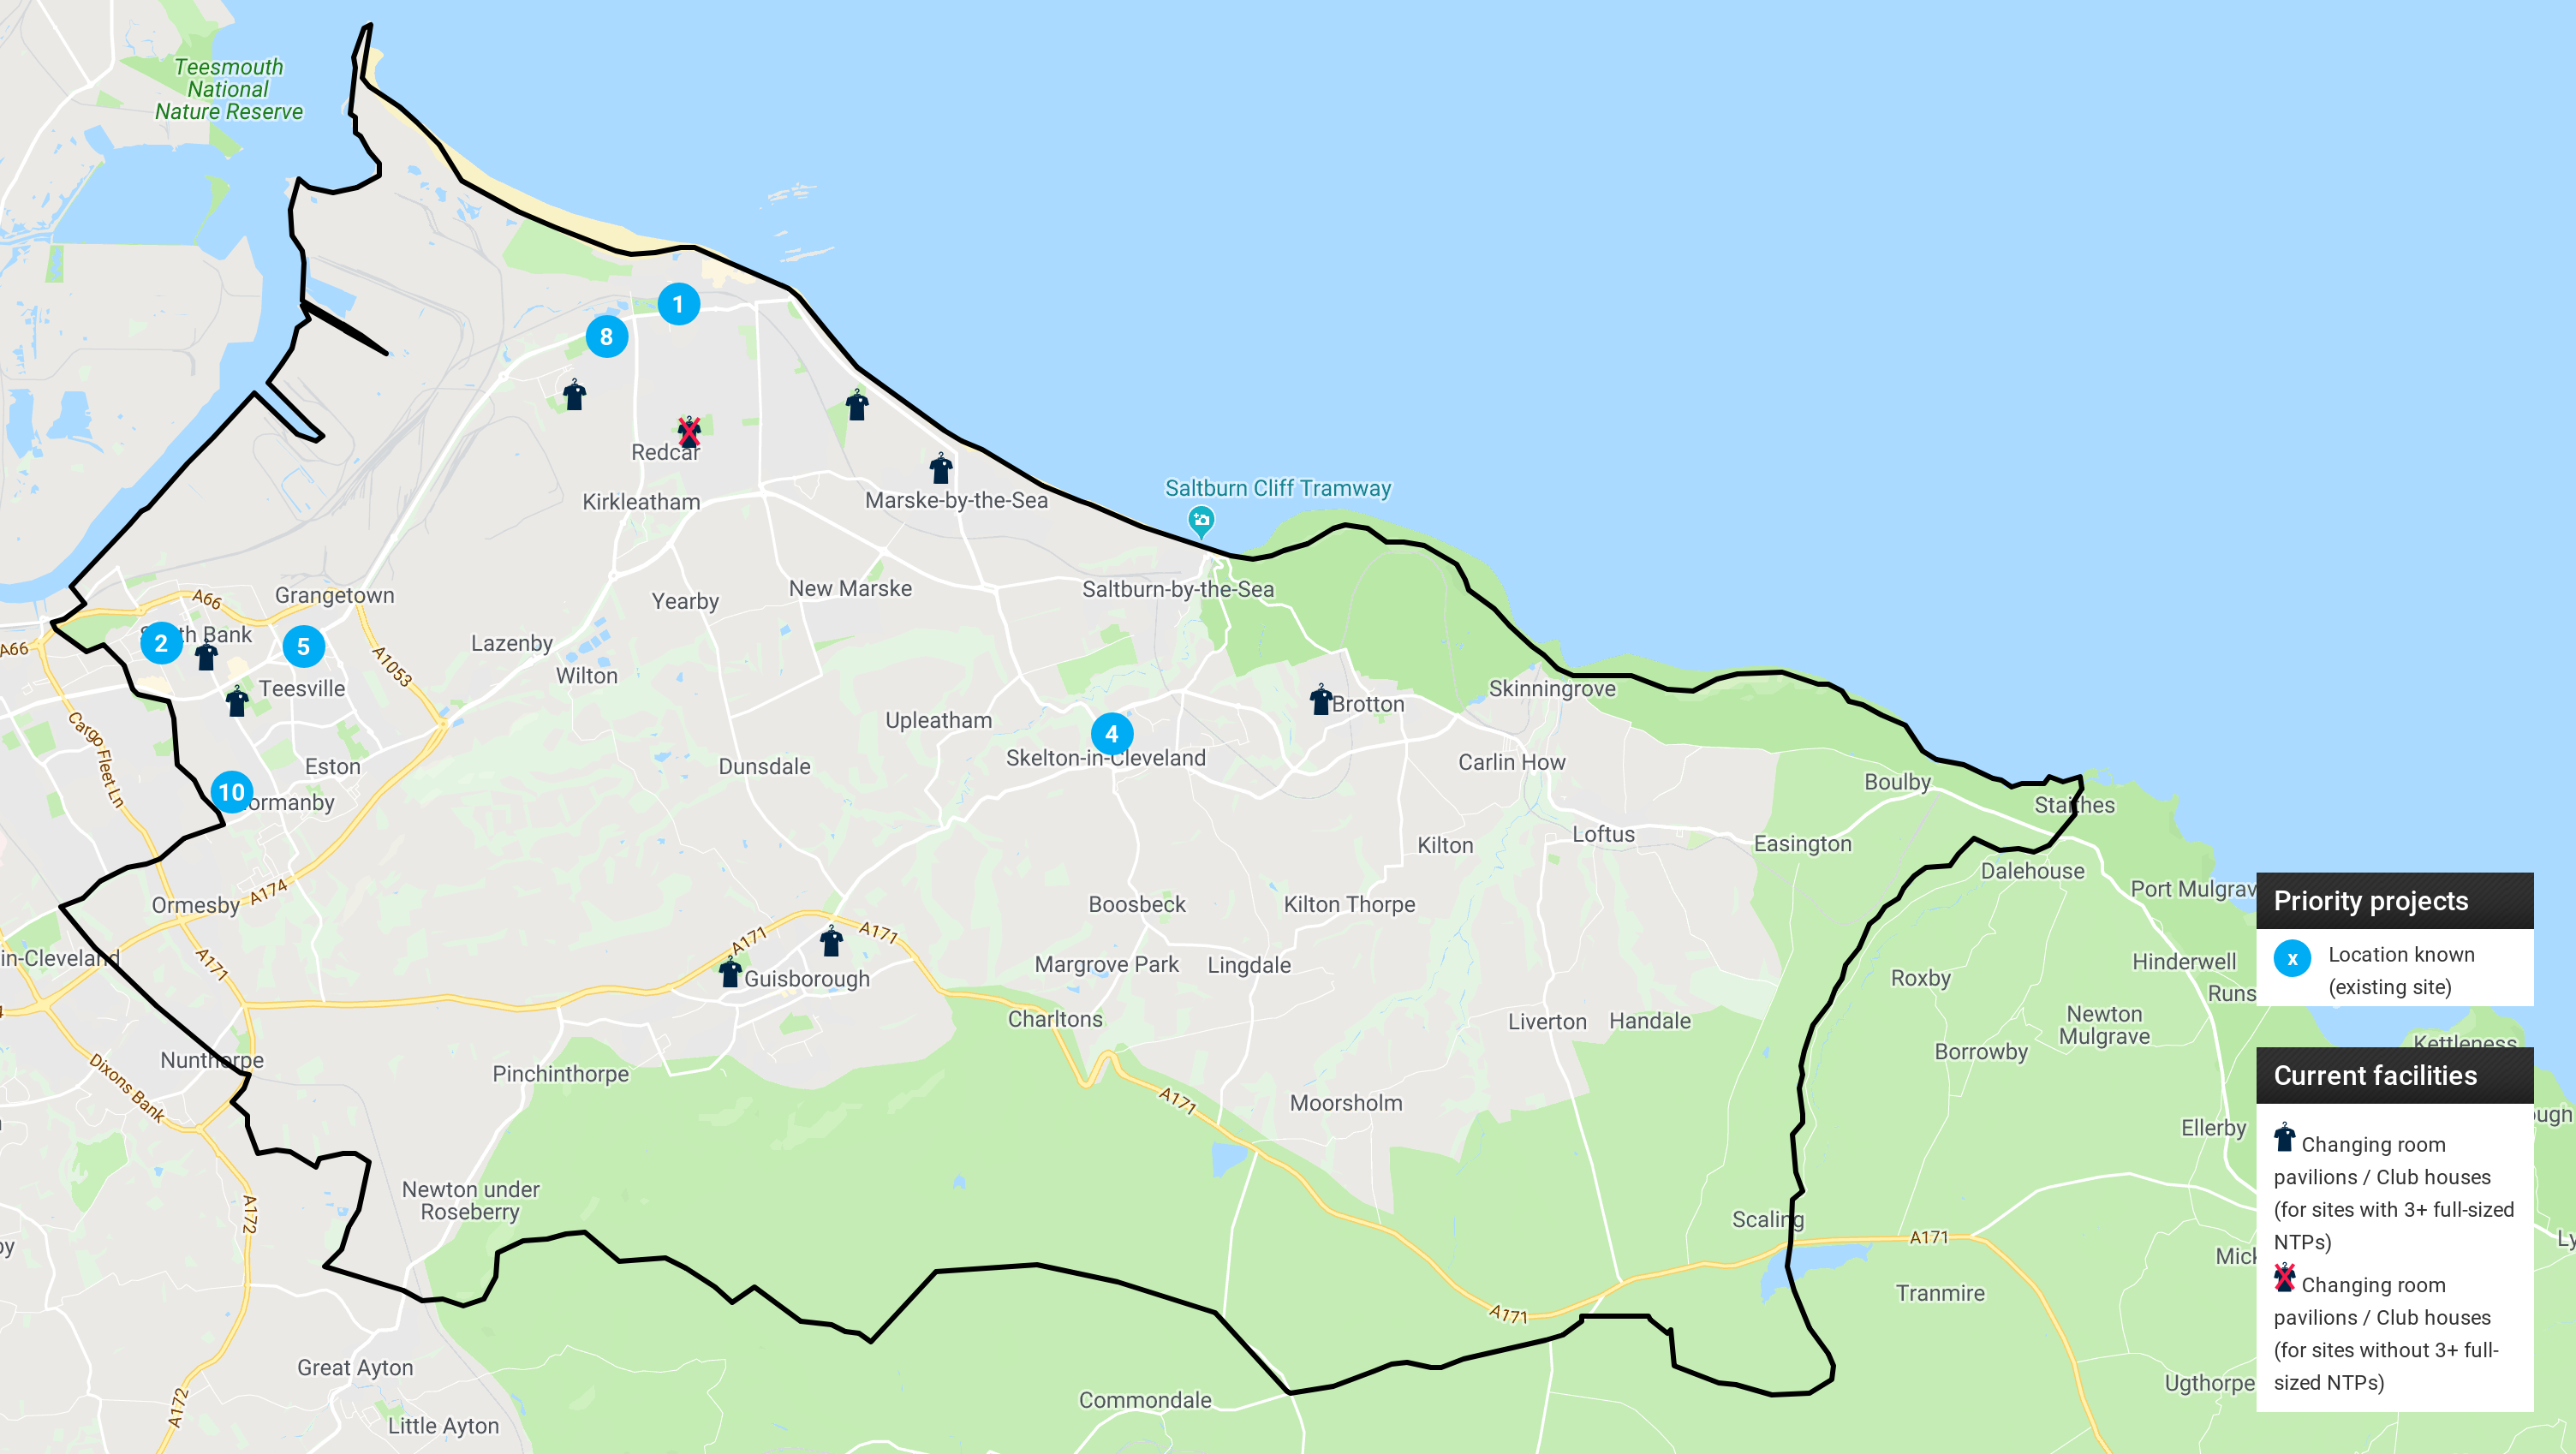The width and height of the screenshot is (2576, 1454).
Task: Click the Upleatham label
Action: tap(938, 721)
